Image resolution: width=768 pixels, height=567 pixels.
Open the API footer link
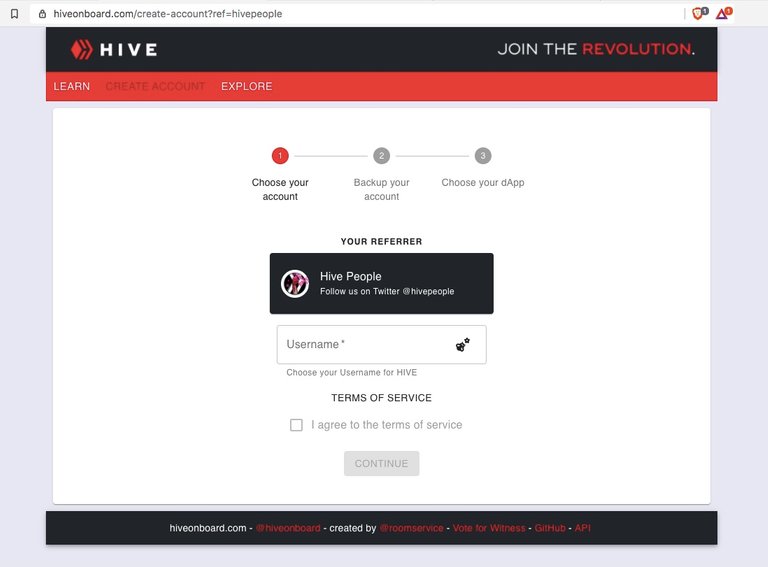coord(582,528)
